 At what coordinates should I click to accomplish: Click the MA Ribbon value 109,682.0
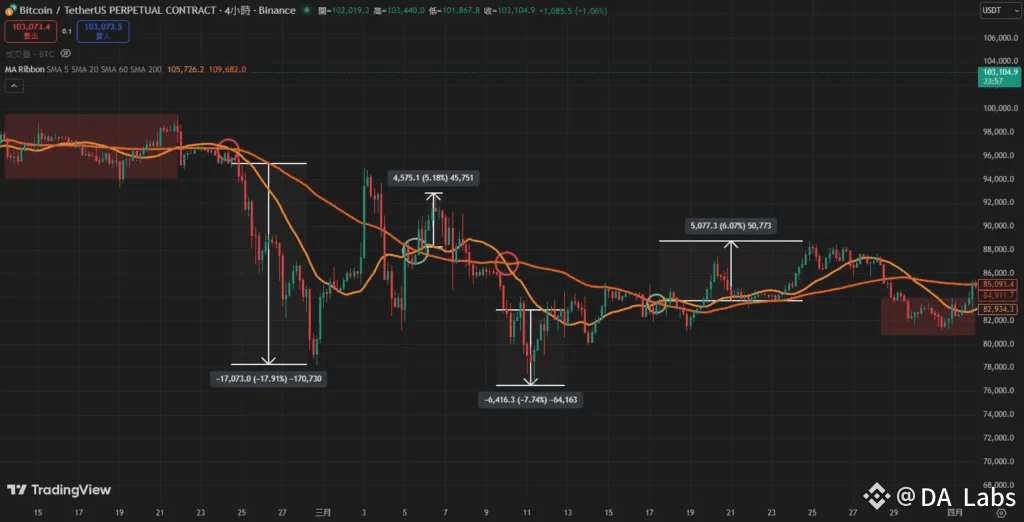[x=227, y=69]
